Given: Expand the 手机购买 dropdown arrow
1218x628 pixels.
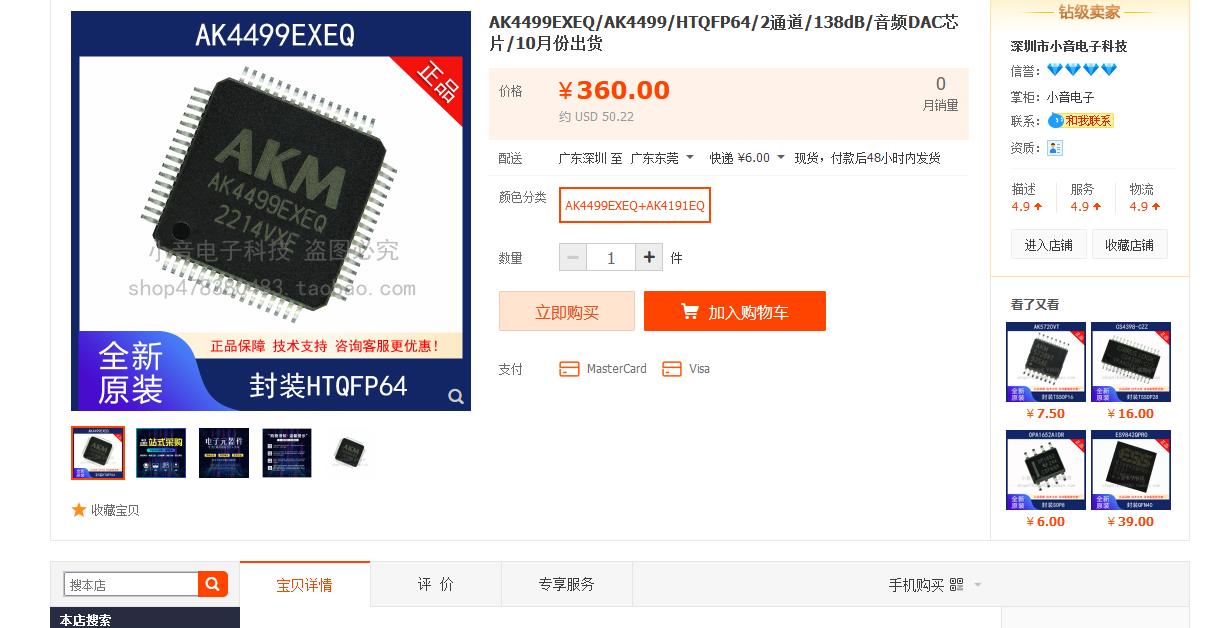Looking at the screenshot, I should click(x=978, y=585).
